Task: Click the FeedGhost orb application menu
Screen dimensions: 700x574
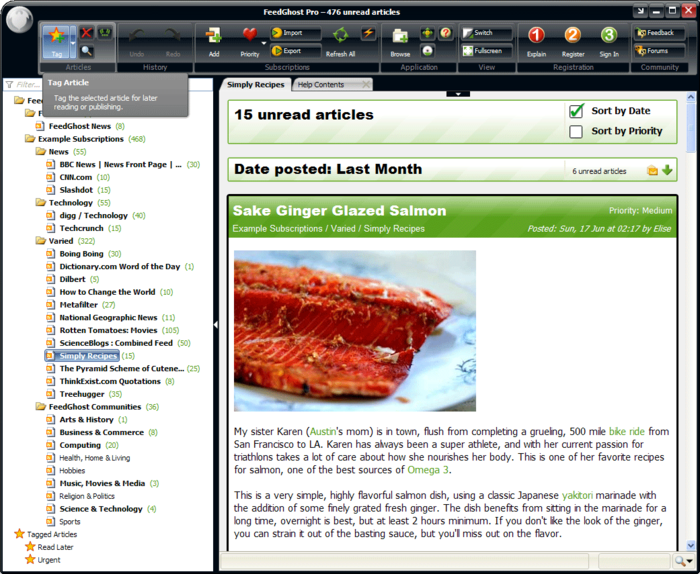Action: (x=20, y=20)
